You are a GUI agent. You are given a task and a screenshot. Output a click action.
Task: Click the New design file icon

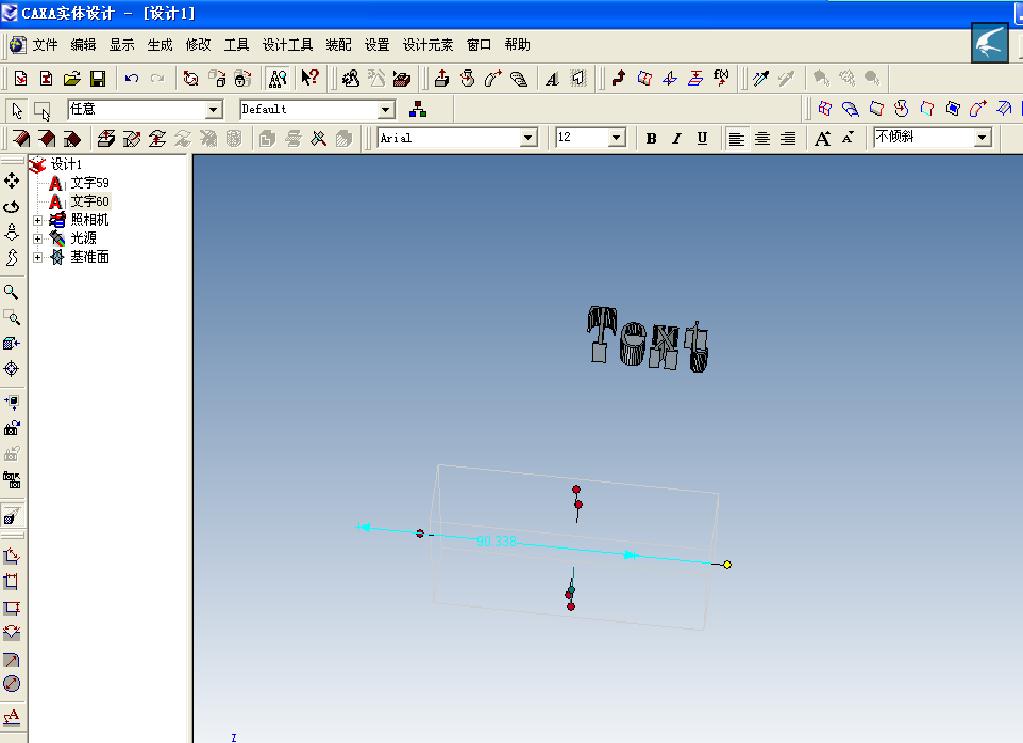point(21,79)
